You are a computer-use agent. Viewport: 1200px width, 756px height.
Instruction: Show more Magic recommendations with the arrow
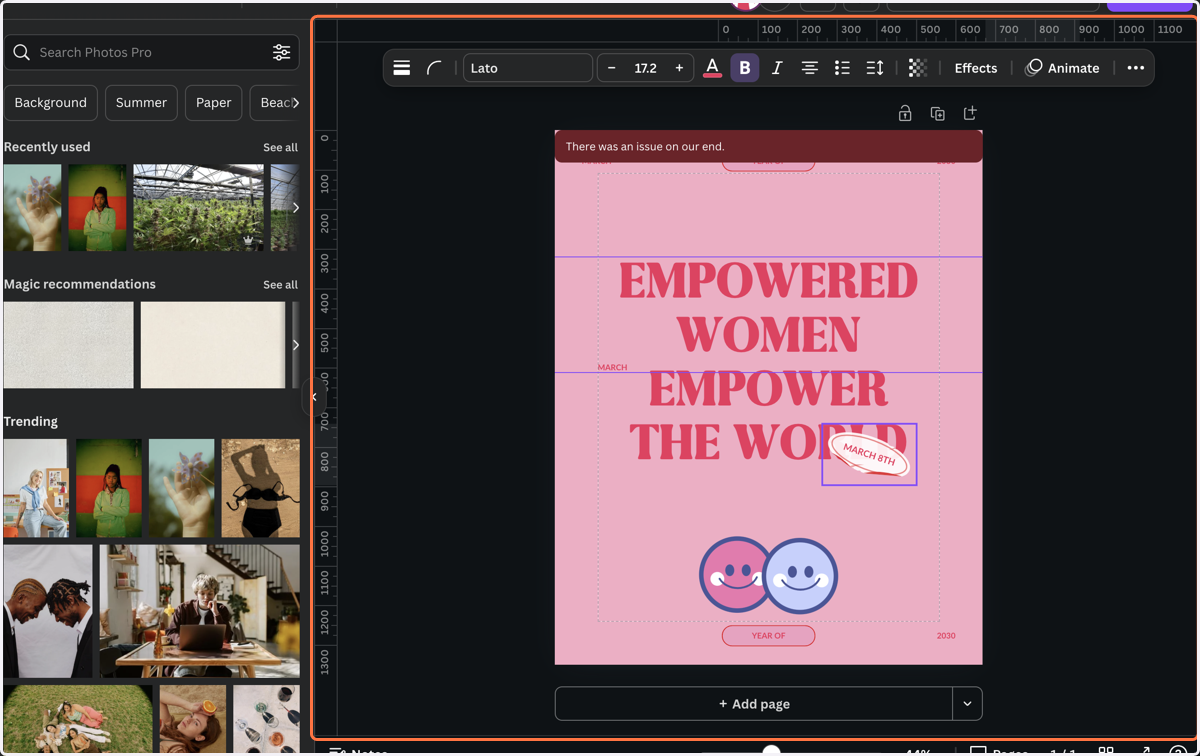pos(295,345)
